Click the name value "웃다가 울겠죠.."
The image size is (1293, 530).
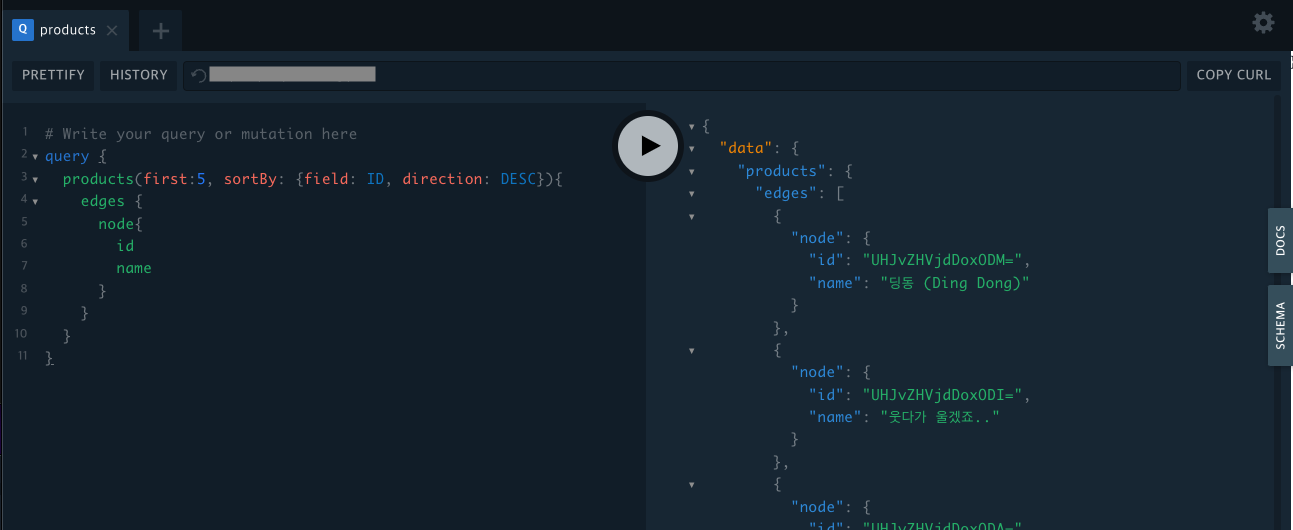click(940, 417)
